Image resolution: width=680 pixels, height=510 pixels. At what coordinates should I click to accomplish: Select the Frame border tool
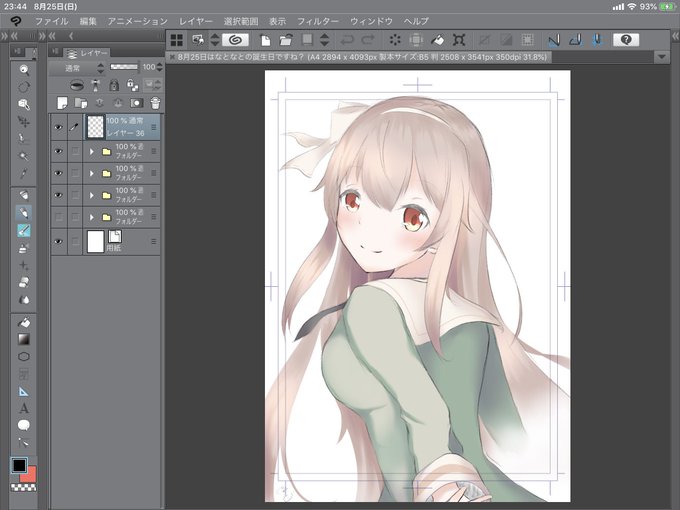point(24,374)
